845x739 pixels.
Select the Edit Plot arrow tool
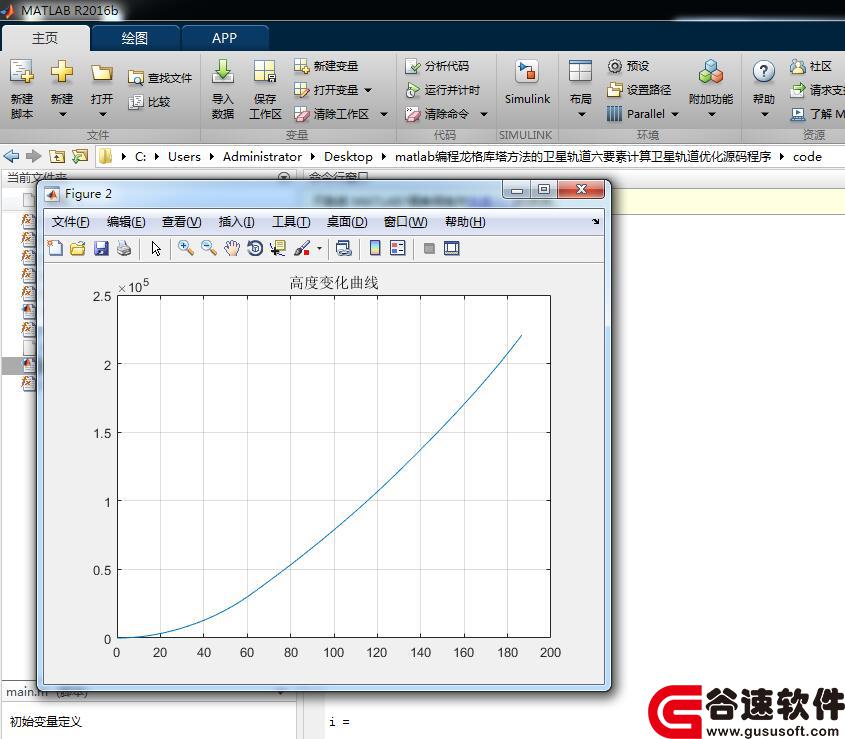(156, 248)
